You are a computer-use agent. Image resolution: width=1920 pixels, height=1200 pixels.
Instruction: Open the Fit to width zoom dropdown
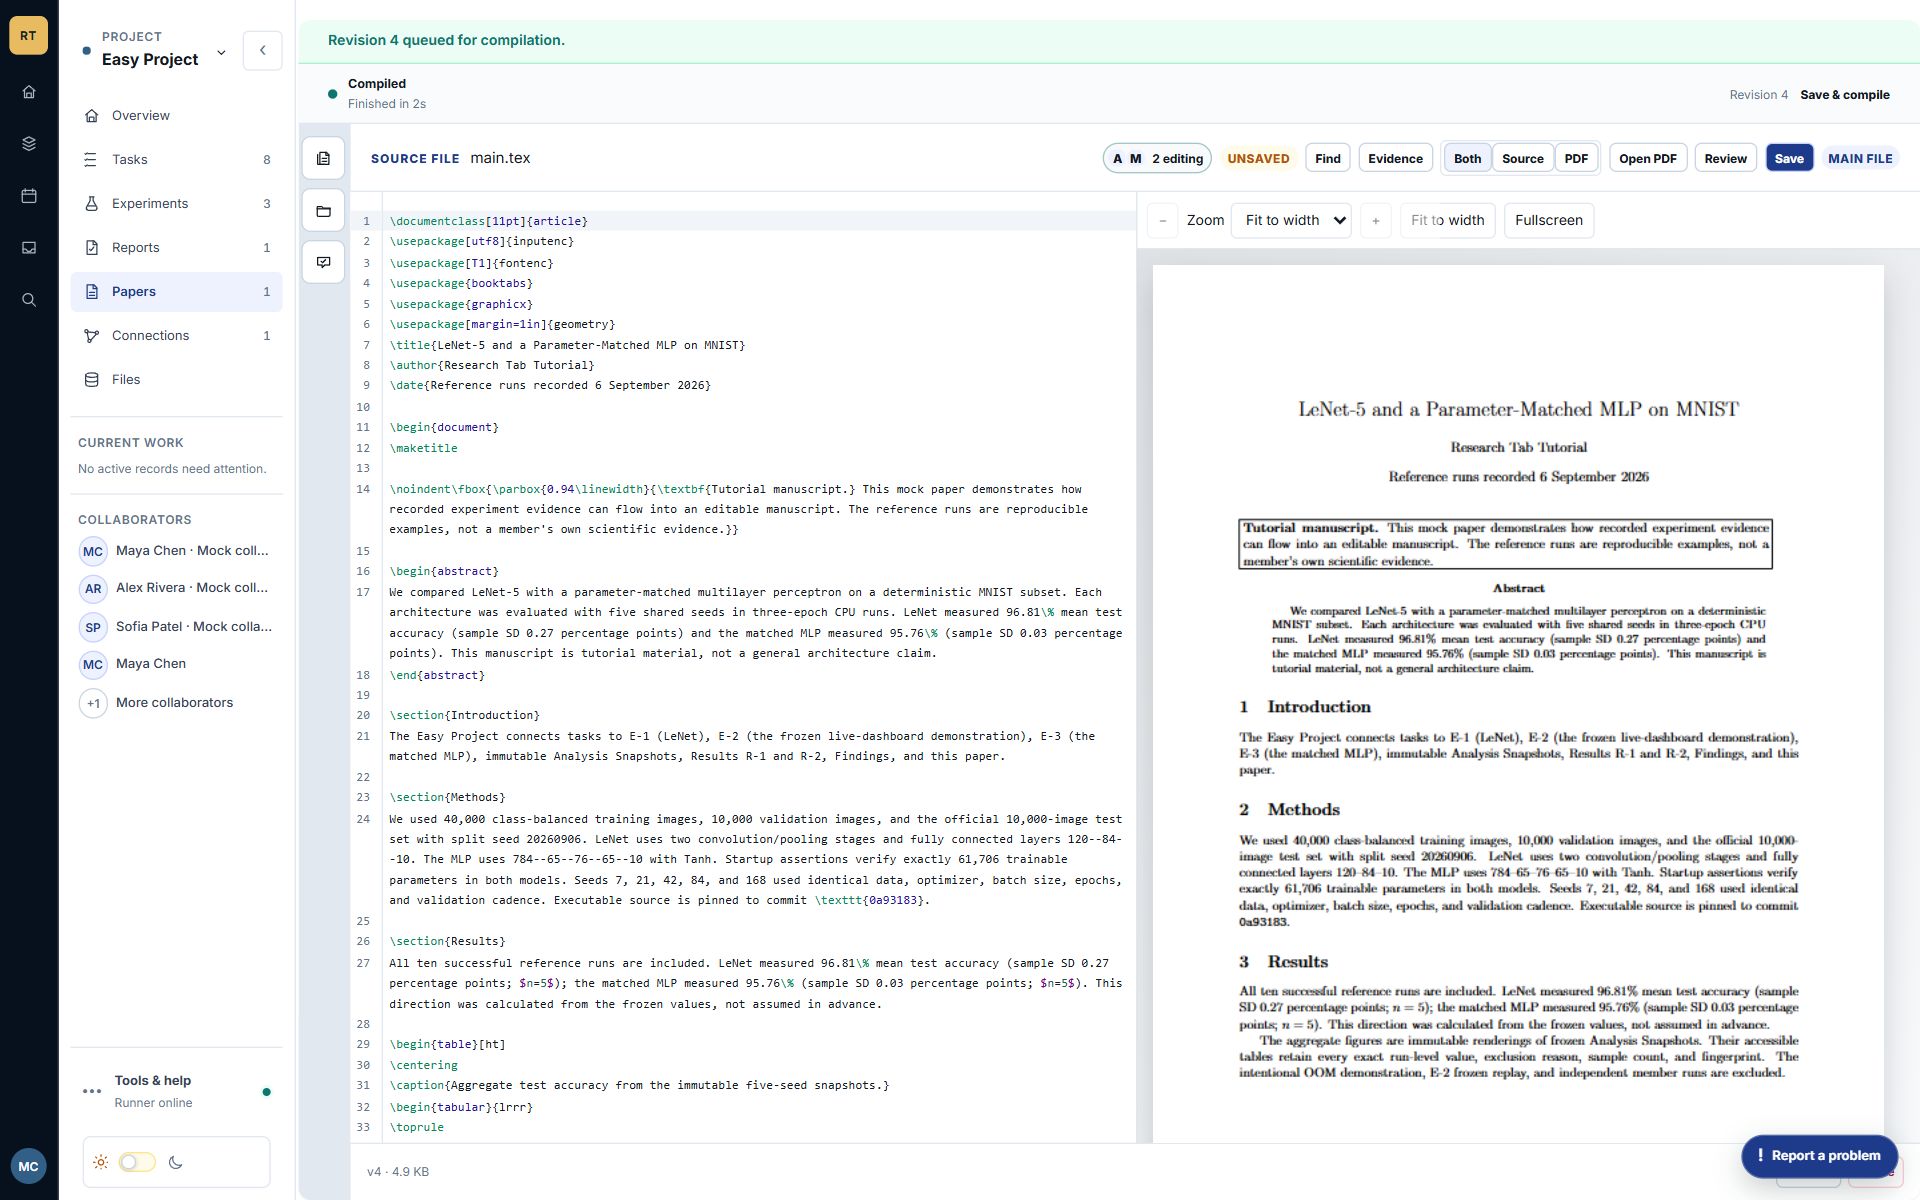tap(1291, 220)
